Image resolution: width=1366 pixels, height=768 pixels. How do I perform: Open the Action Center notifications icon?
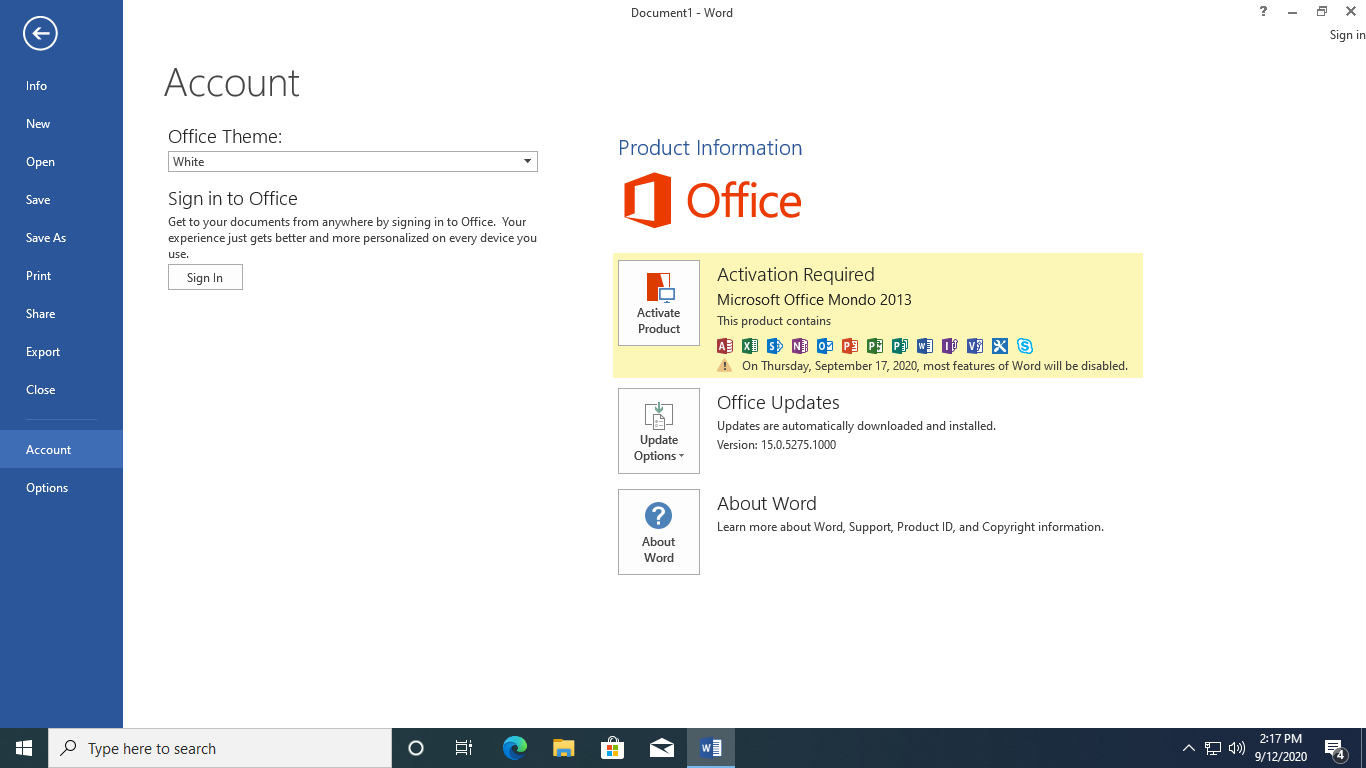1334,748
